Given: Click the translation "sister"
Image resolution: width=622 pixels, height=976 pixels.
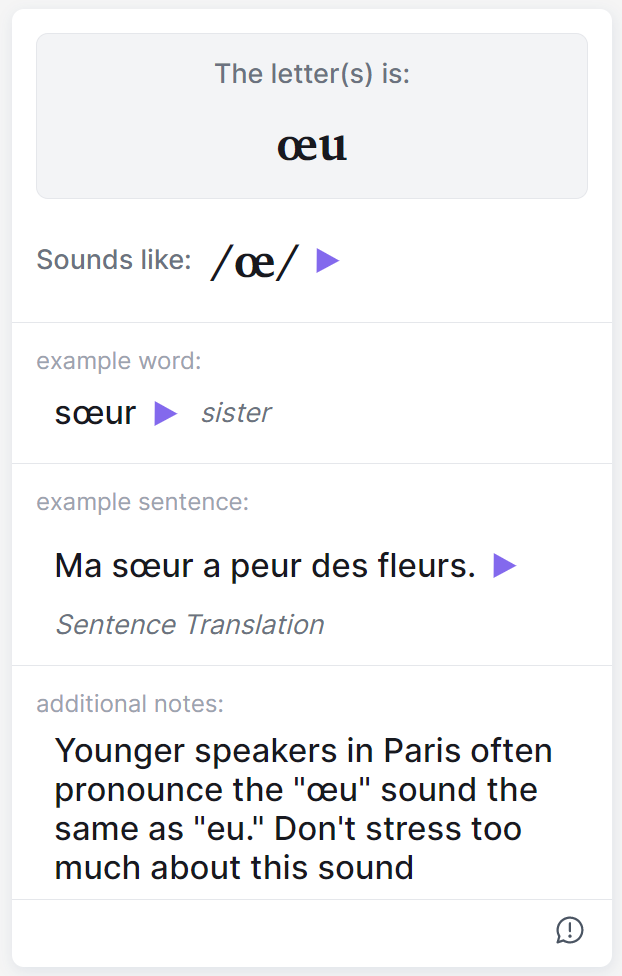Looking at the screenshot, I should pyautogui.click(x=236, y=413).
